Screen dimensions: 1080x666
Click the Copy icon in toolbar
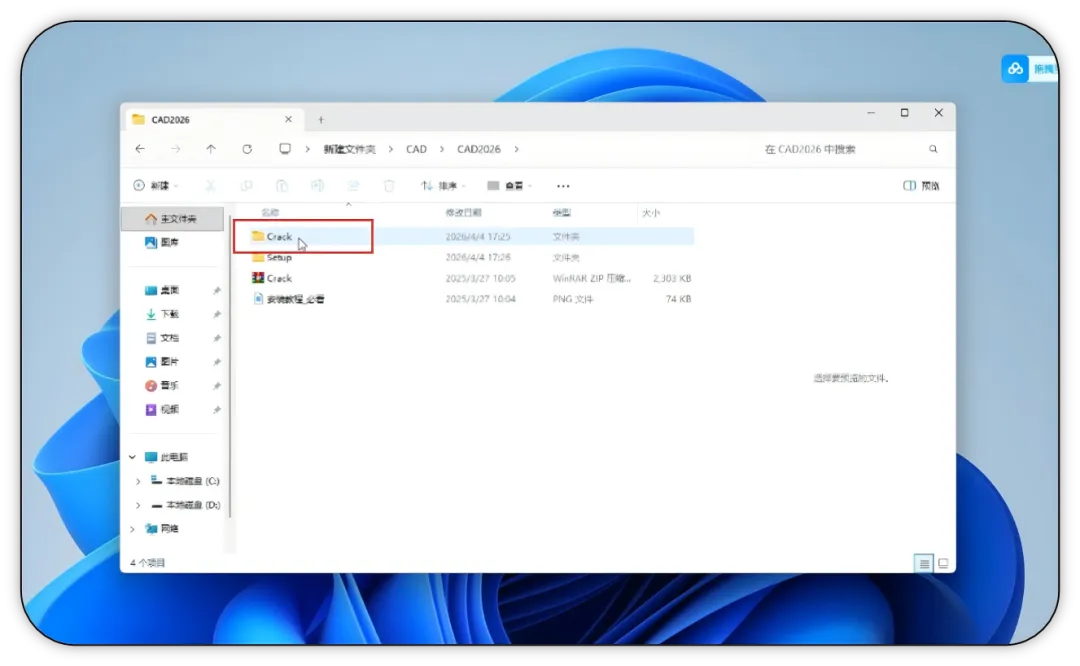(246, 186)
